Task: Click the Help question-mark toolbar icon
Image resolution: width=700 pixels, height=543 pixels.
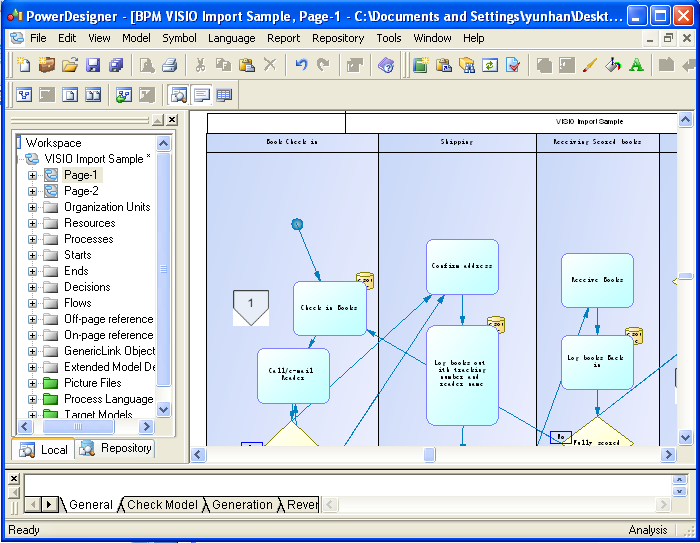Action: click(x=386, y=65)
